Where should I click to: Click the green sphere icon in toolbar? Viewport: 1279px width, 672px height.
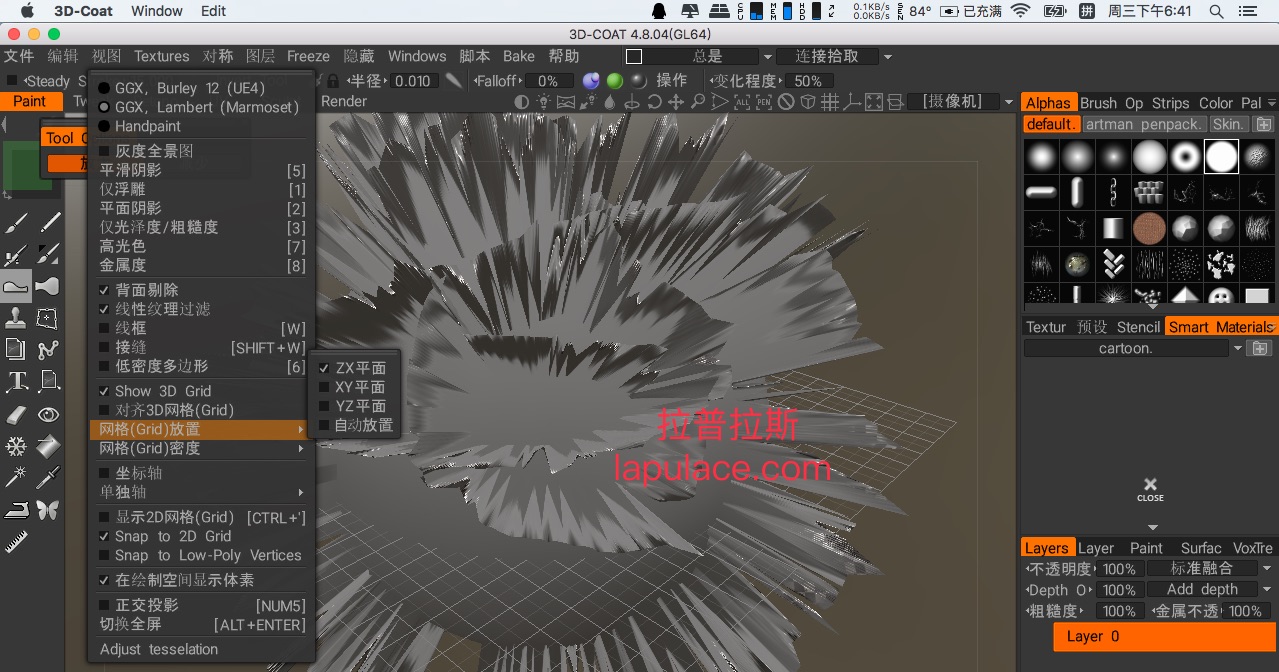(x=615, y=81)
